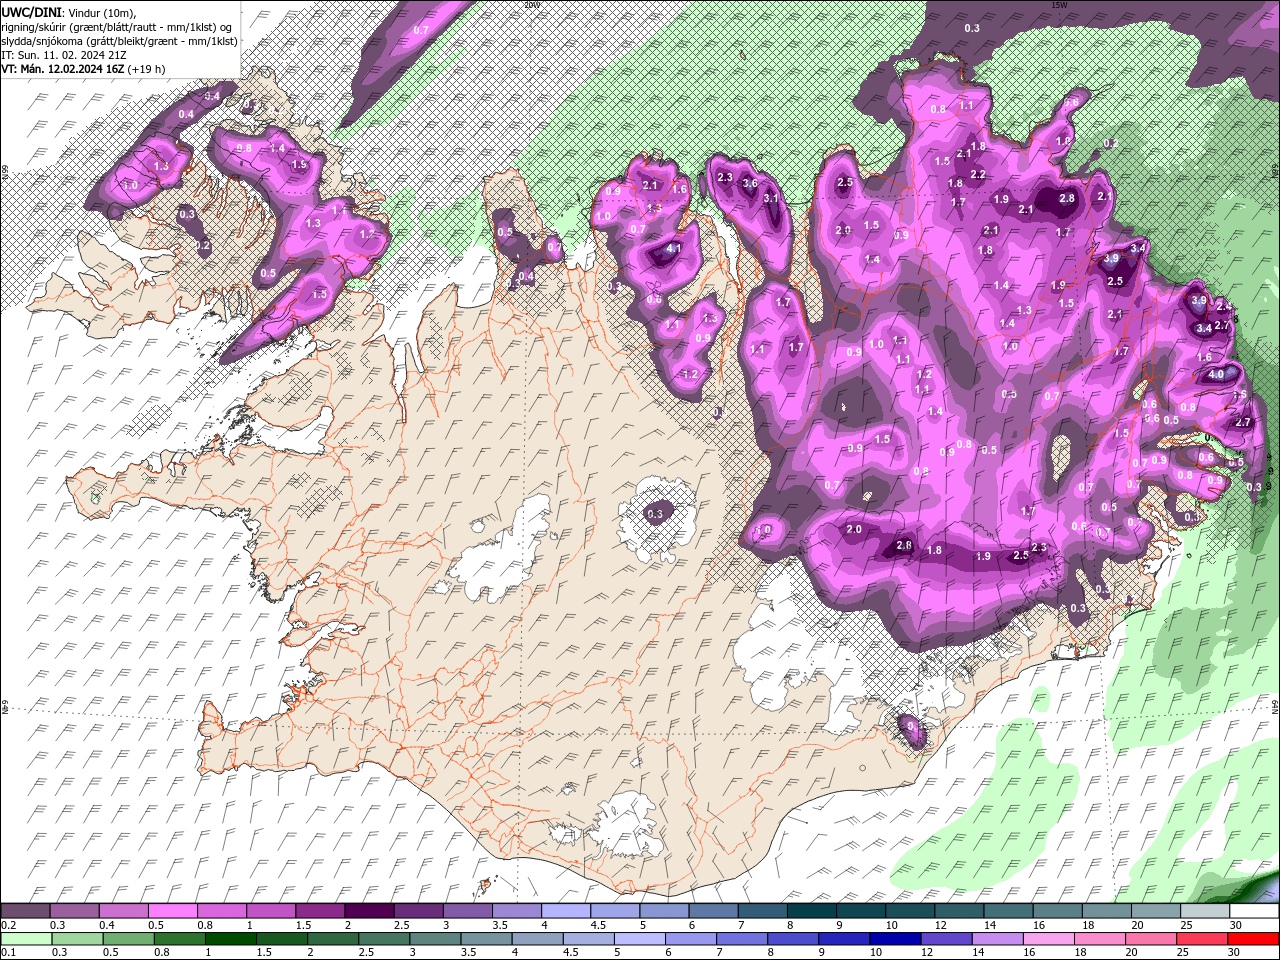Click the '25' label on snow scale
This screenshot has width=1280, height=960.
[x=1186, y=925]
